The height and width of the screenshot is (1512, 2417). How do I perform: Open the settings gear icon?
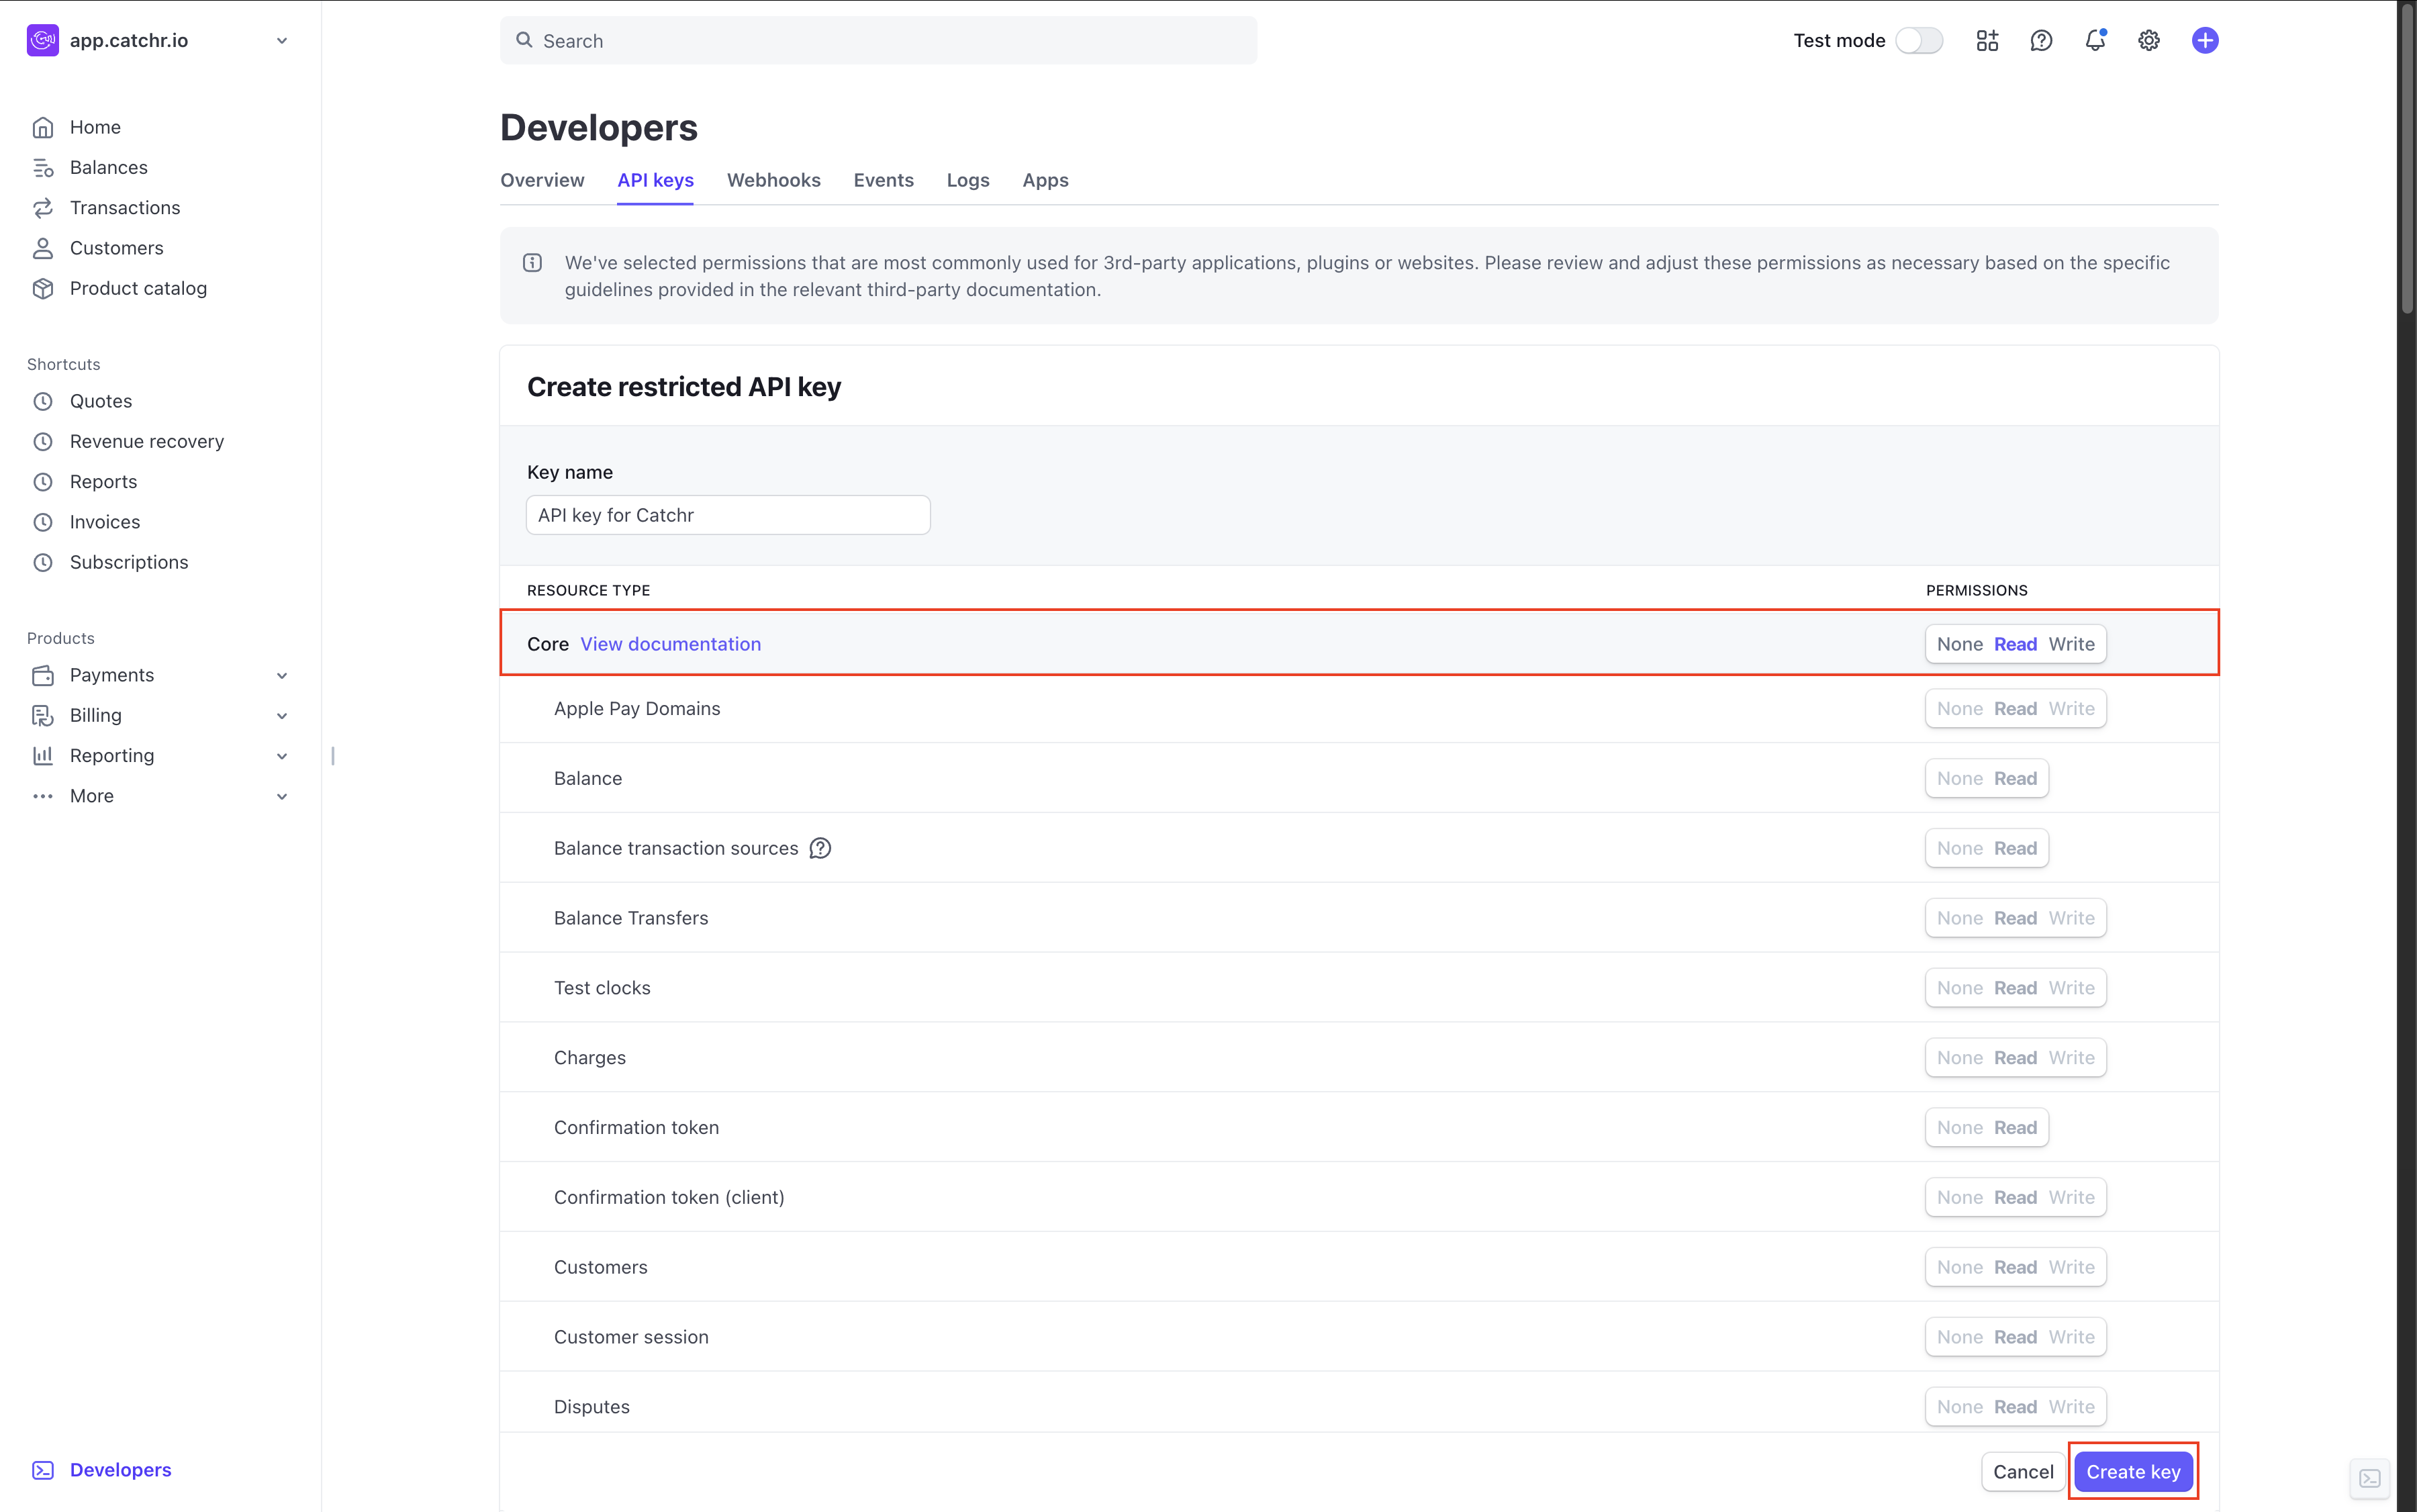tap(2149, 40)
